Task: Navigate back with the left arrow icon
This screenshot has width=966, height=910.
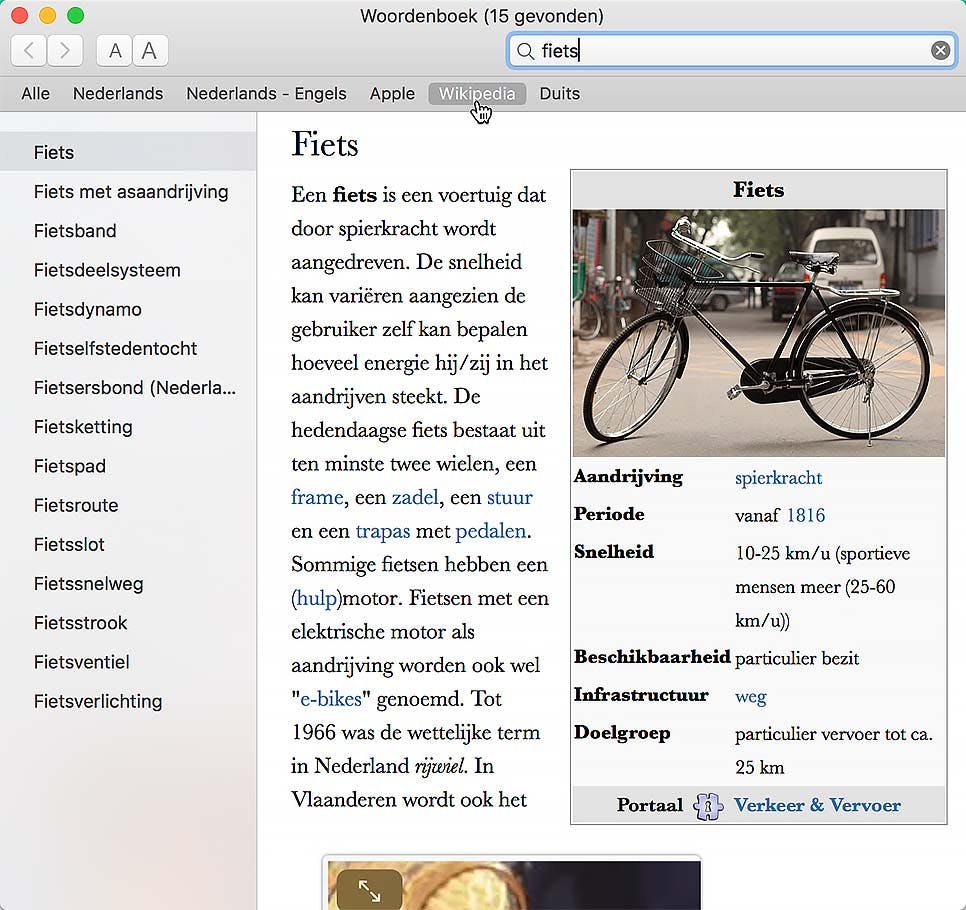Action: [28, 50]
